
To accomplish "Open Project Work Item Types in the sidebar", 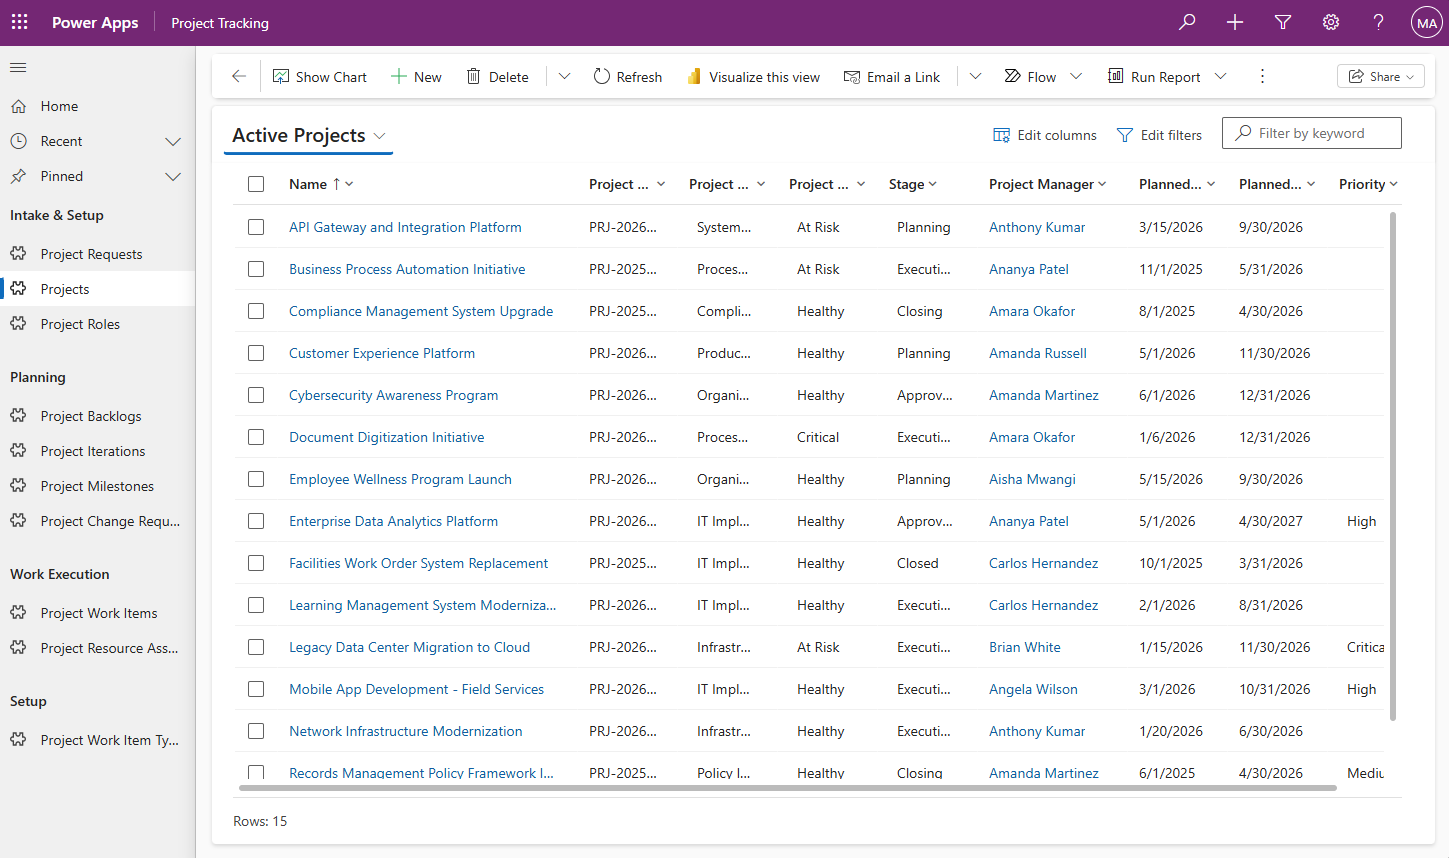I will pos(97,740).
